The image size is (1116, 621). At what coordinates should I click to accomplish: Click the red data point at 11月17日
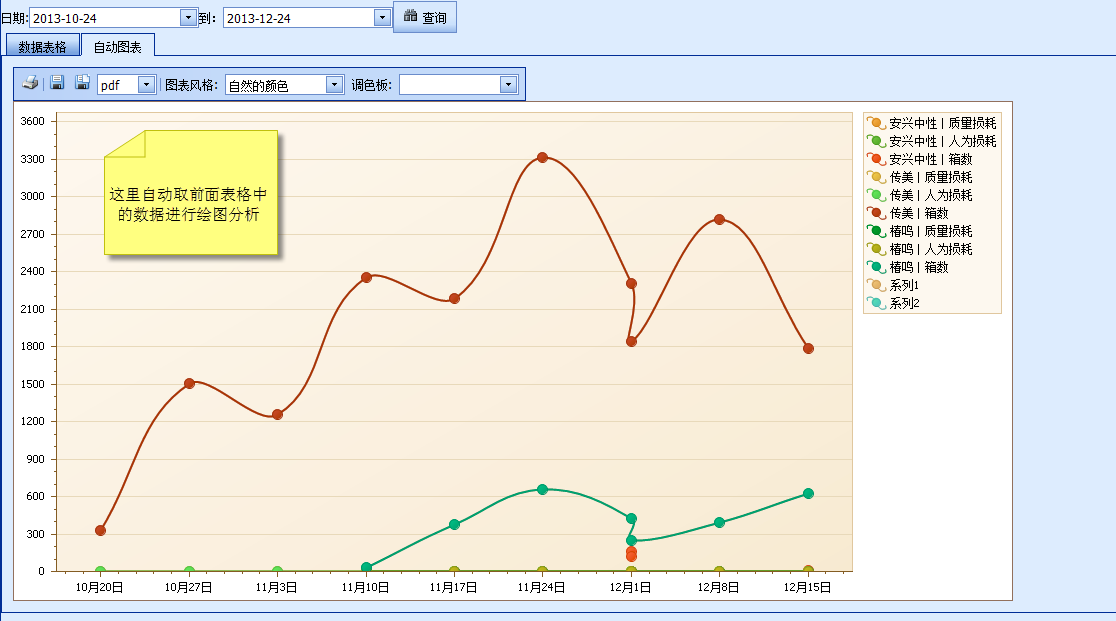click(x=454, y=298)
